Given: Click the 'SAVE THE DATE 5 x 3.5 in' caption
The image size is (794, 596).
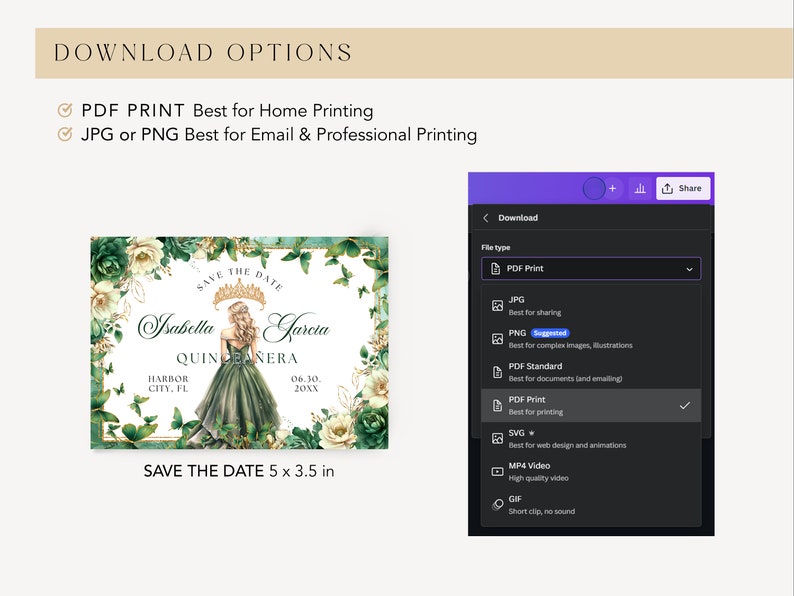Looking at the screenshot, I should pyautogui.click(x=239, y=471).
